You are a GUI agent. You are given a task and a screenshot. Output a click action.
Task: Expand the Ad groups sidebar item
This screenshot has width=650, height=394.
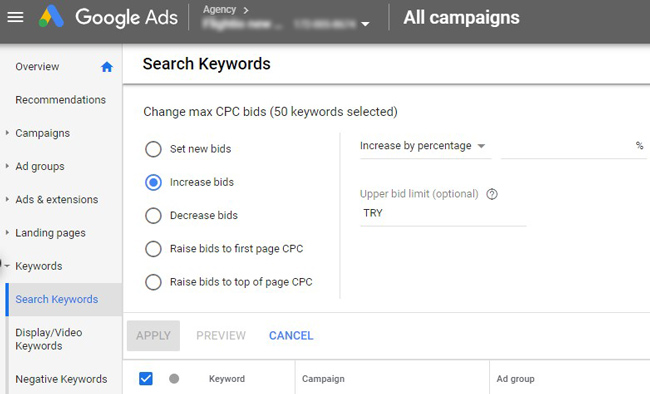(7, 166)
